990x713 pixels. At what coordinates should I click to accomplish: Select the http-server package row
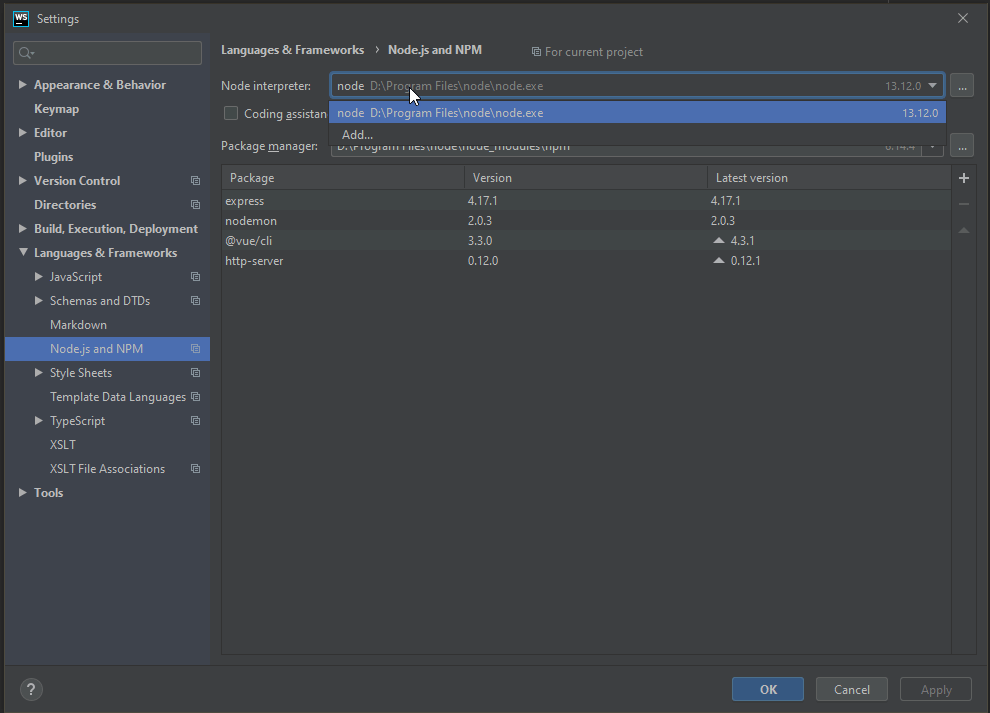(586, 261)
